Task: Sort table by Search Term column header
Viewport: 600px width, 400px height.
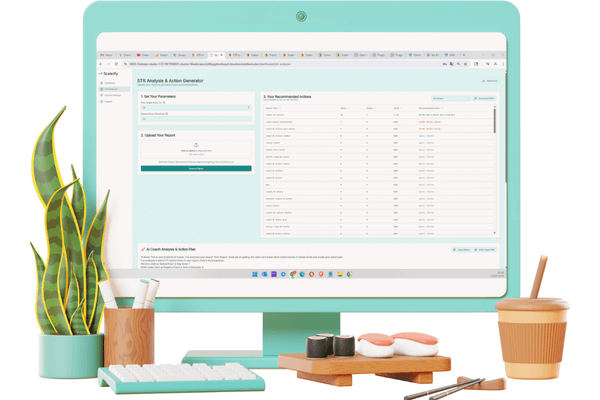Action: pyautogui.click(x=272, y=108)
